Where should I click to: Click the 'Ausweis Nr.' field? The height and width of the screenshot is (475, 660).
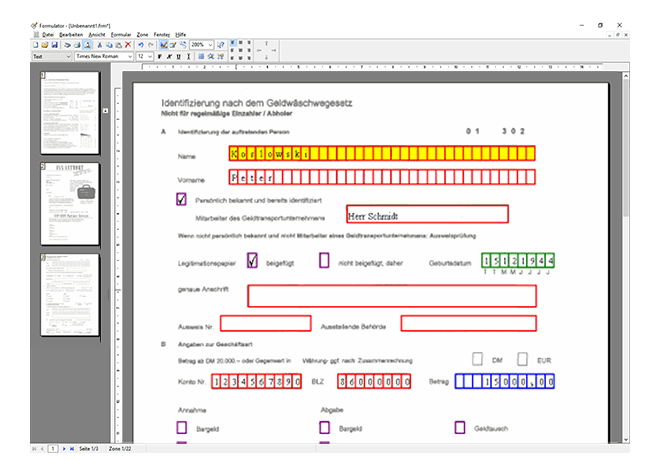(266, 323)
